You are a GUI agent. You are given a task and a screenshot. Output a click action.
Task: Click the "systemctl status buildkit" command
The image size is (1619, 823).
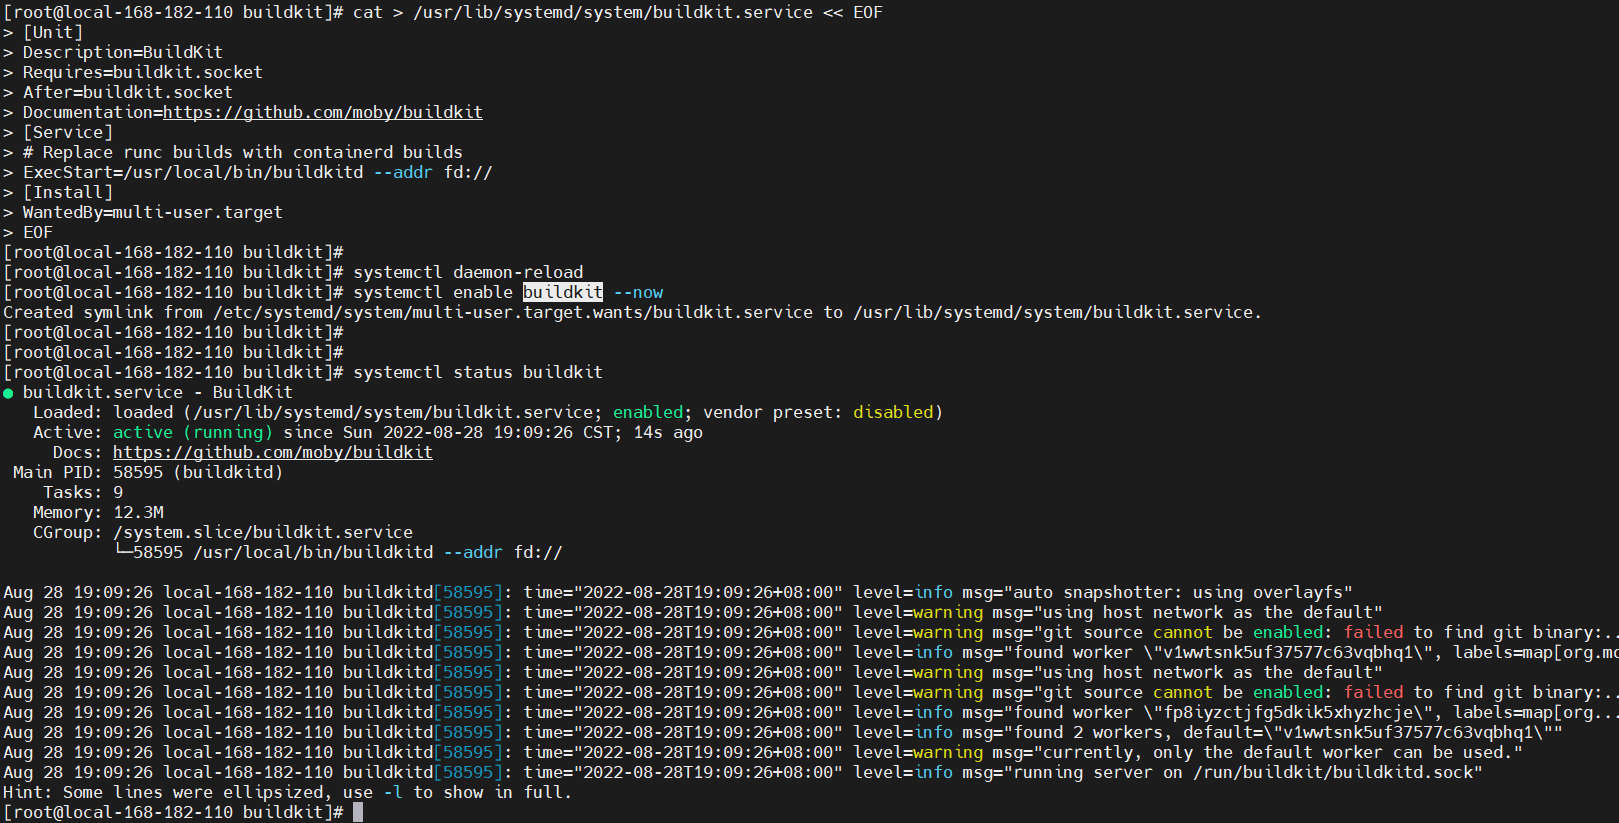tap(477, 372)
